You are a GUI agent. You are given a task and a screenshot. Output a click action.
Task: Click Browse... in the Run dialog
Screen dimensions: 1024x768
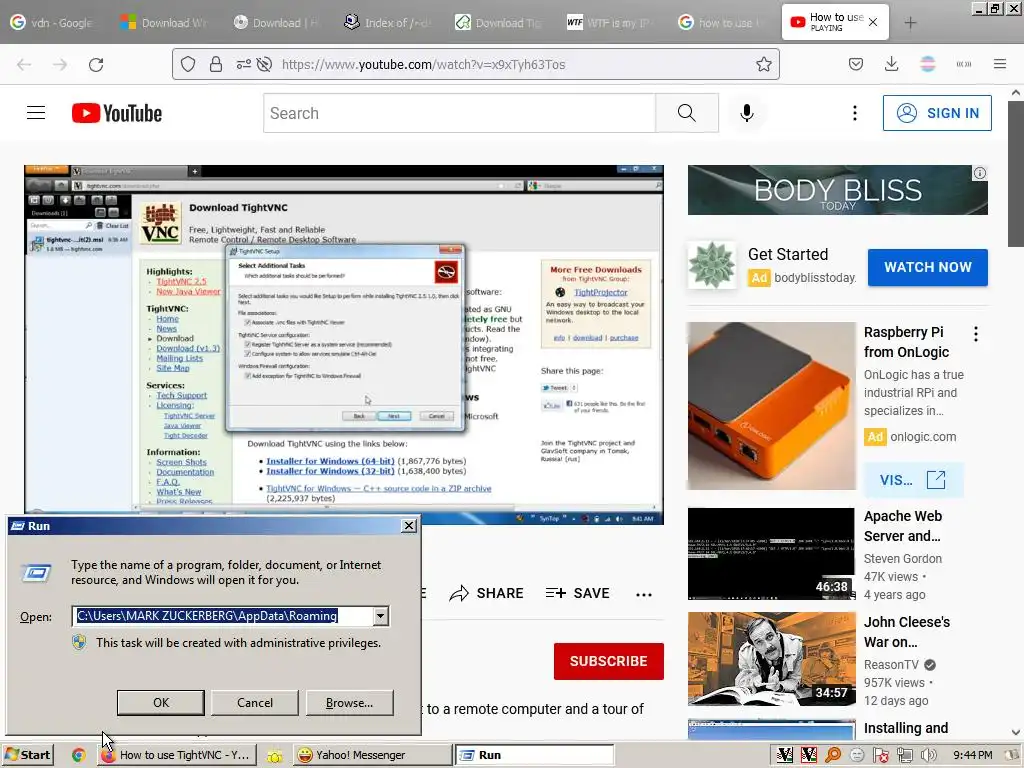[349, 703]
